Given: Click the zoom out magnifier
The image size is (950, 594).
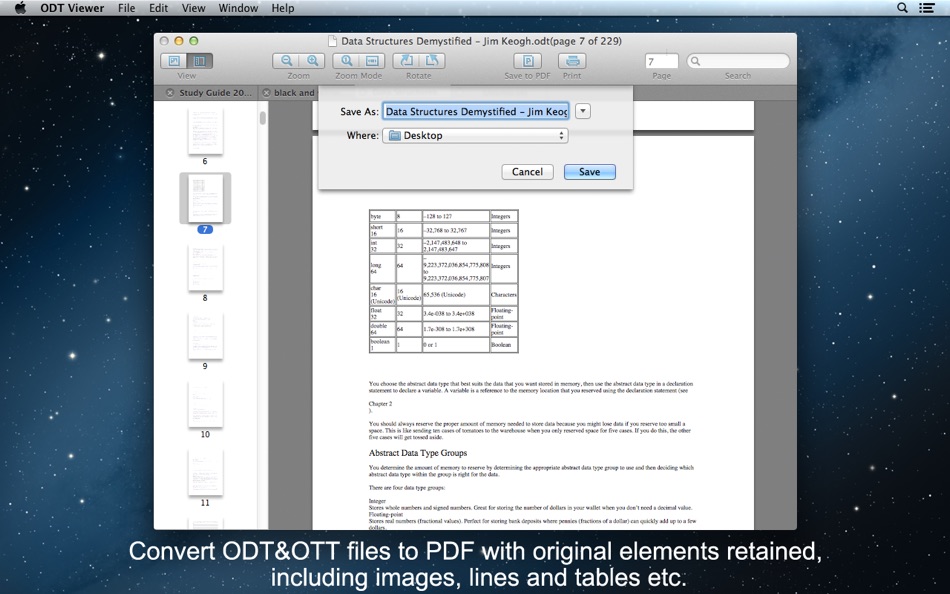Looking at the screenshot, I should click(286, 61).
